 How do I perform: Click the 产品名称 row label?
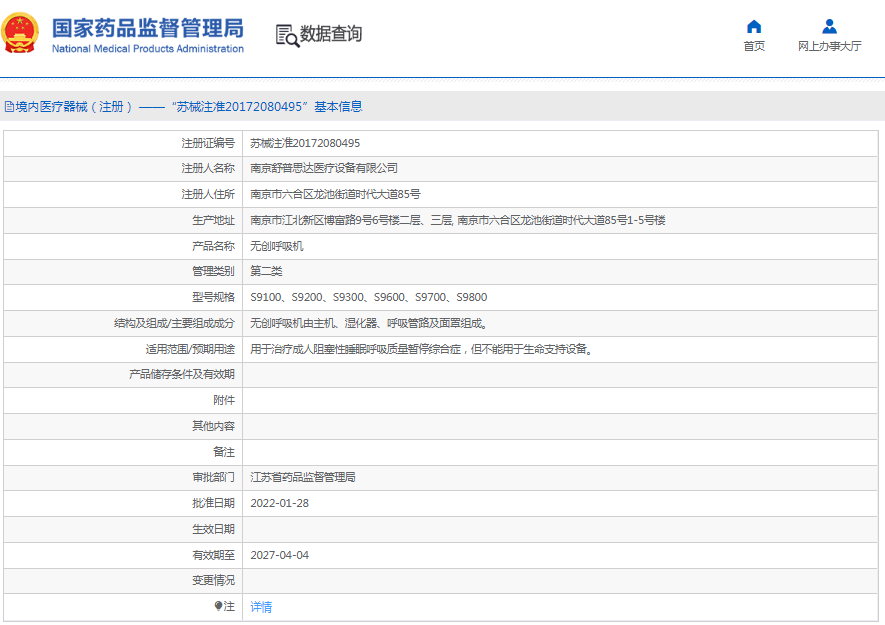click(x=213, y=246)
